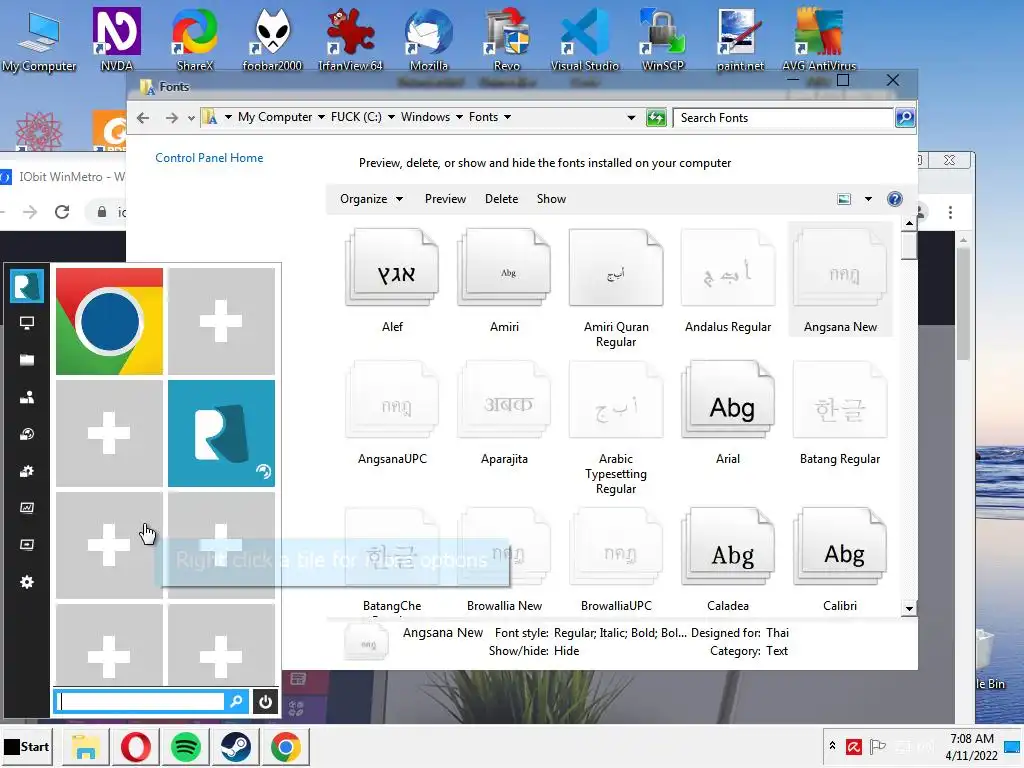Expand the Fonts breadcrumb arrow
Viewport: 1024px width, 768px height.
tap(507, 118)
